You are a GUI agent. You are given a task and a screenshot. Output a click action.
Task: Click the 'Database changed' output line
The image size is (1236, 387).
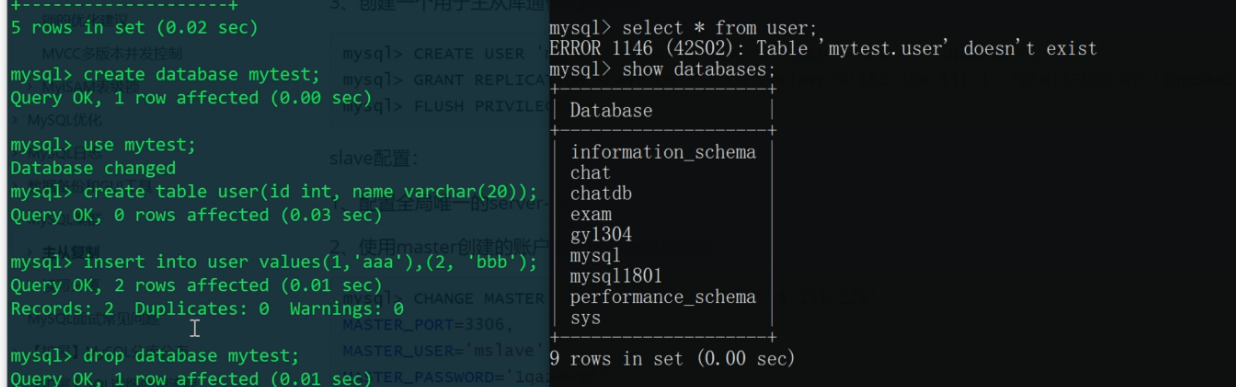(x=93, y=168)
